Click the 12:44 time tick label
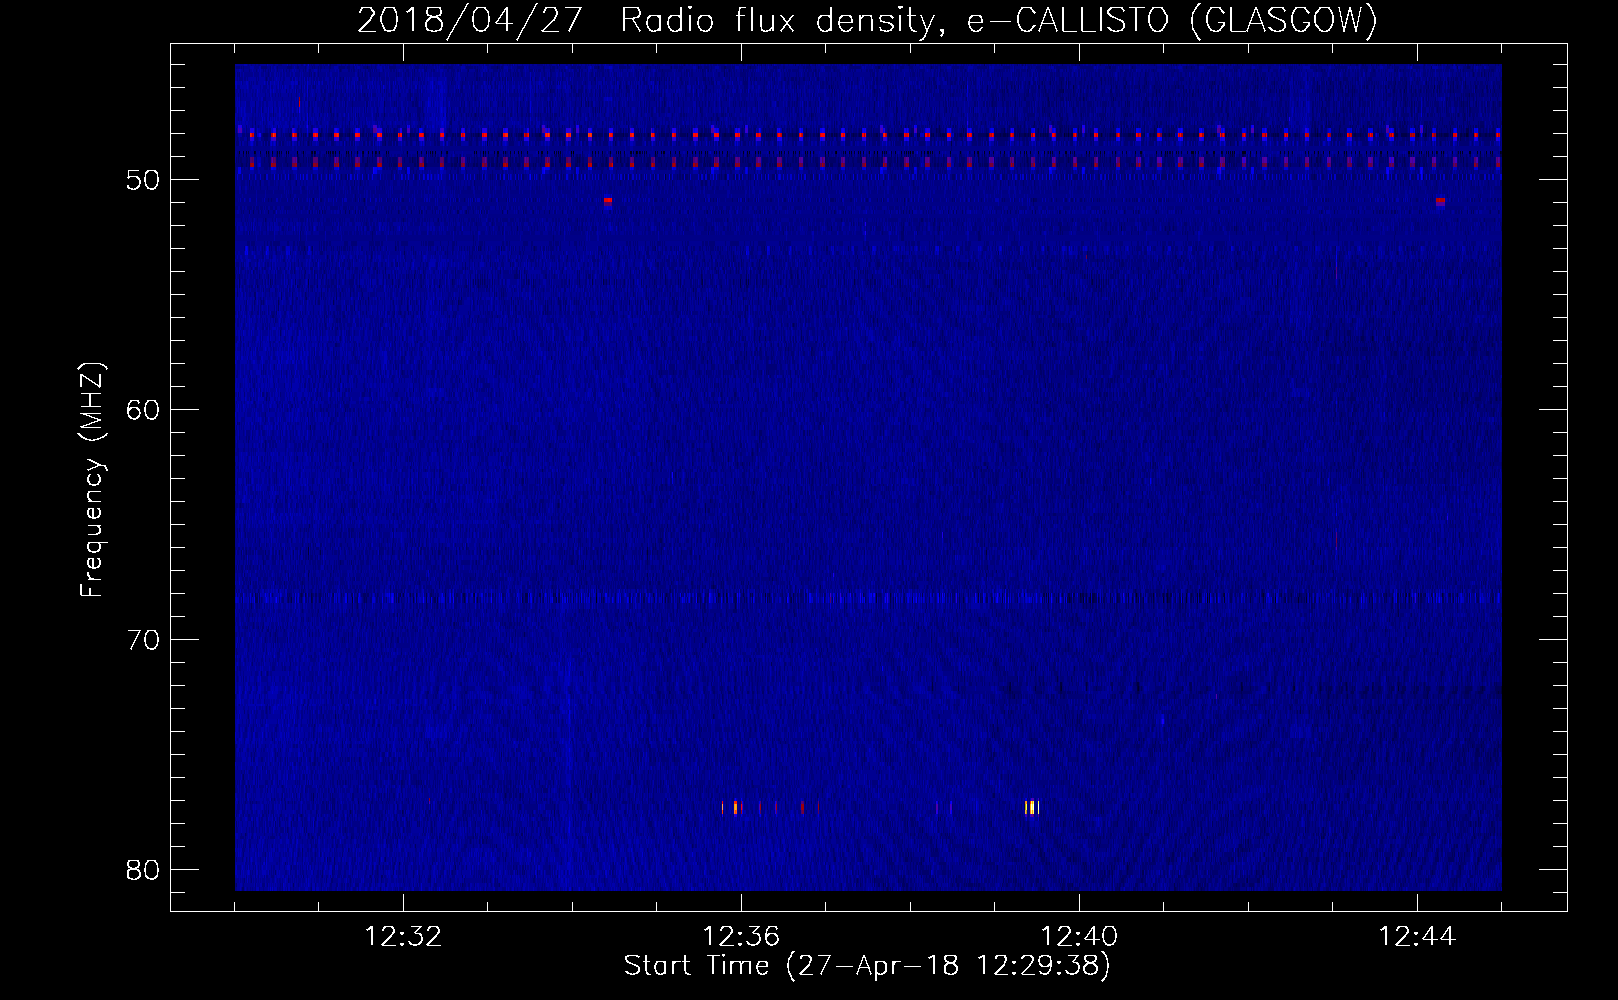This screenshot has width=1618, height=1000. tap(1417, 937)
